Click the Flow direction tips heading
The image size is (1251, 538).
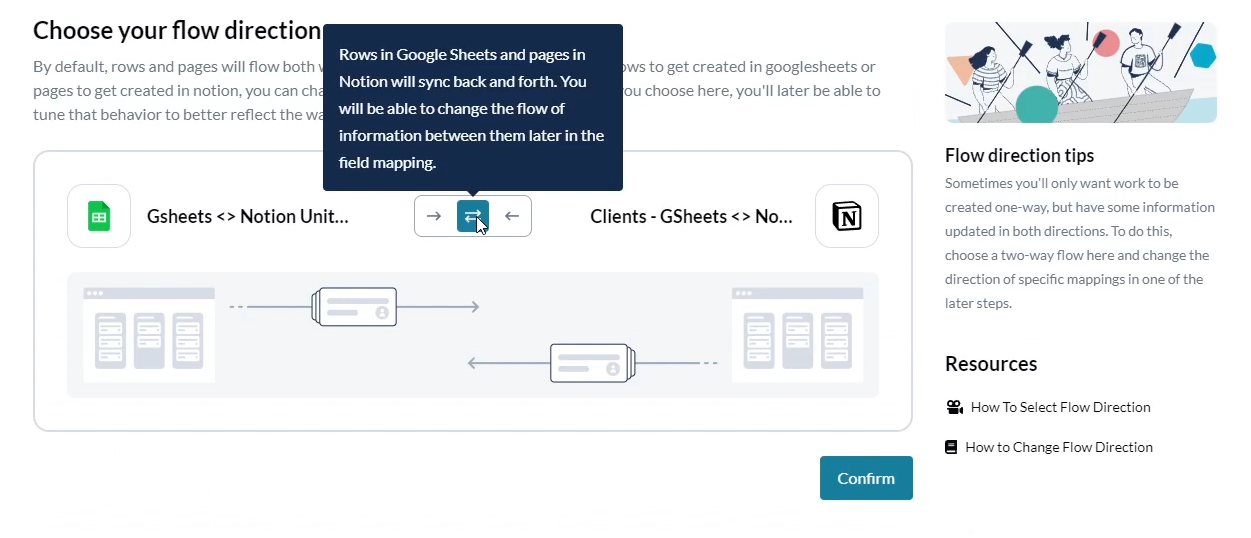click(1020, 155)
